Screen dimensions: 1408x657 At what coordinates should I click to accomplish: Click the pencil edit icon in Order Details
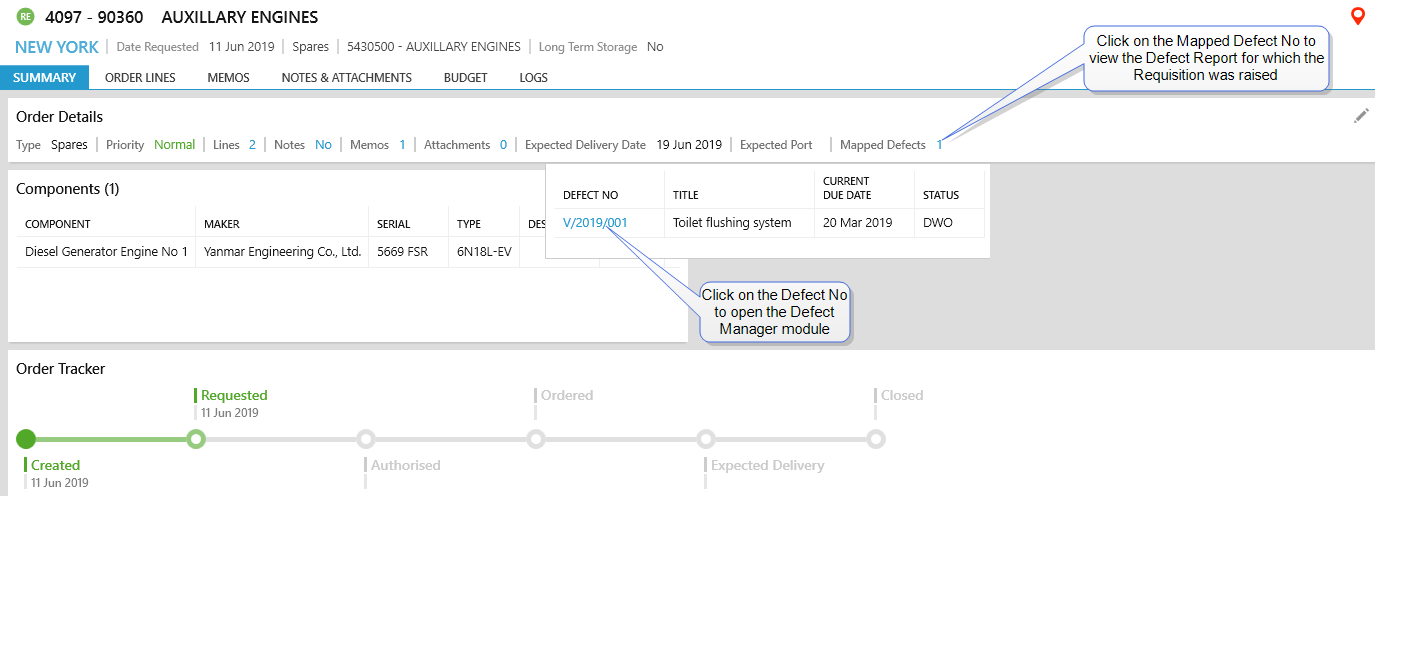pos(1360,116)
